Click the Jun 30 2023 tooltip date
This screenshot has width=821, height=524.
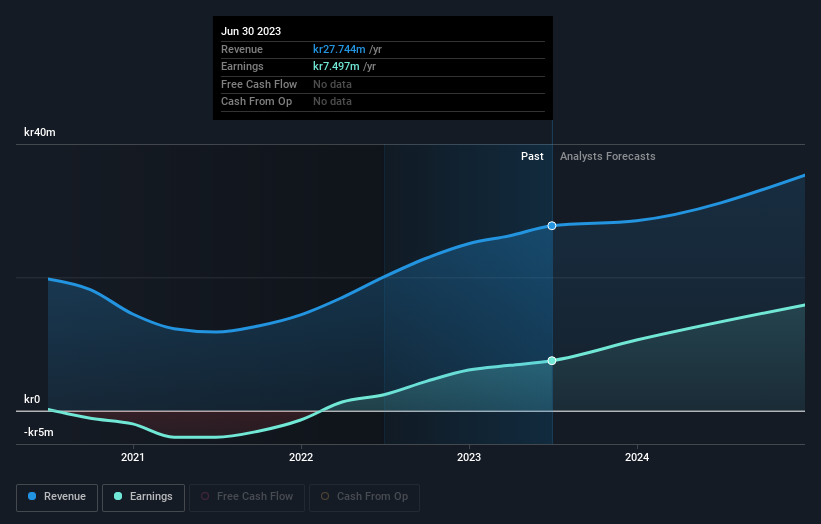[251, 31]
